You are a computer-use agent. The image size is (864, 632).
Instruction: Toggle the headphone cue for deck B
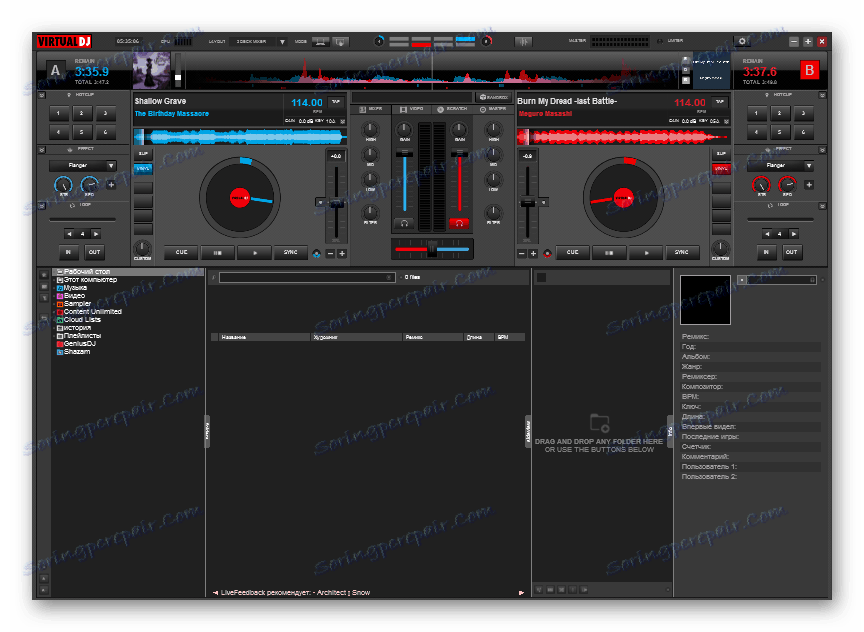point(459,222)
